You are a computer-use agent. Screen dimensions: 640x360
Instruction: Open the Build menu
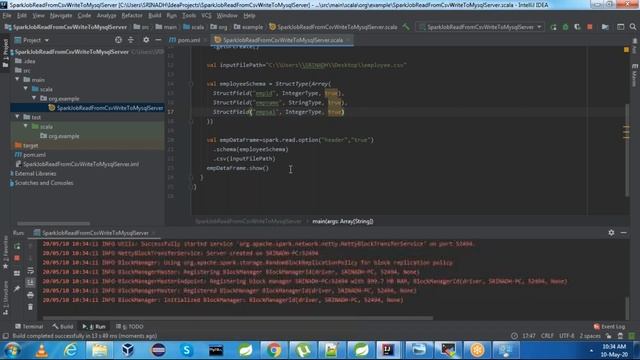tap(155, 16)
